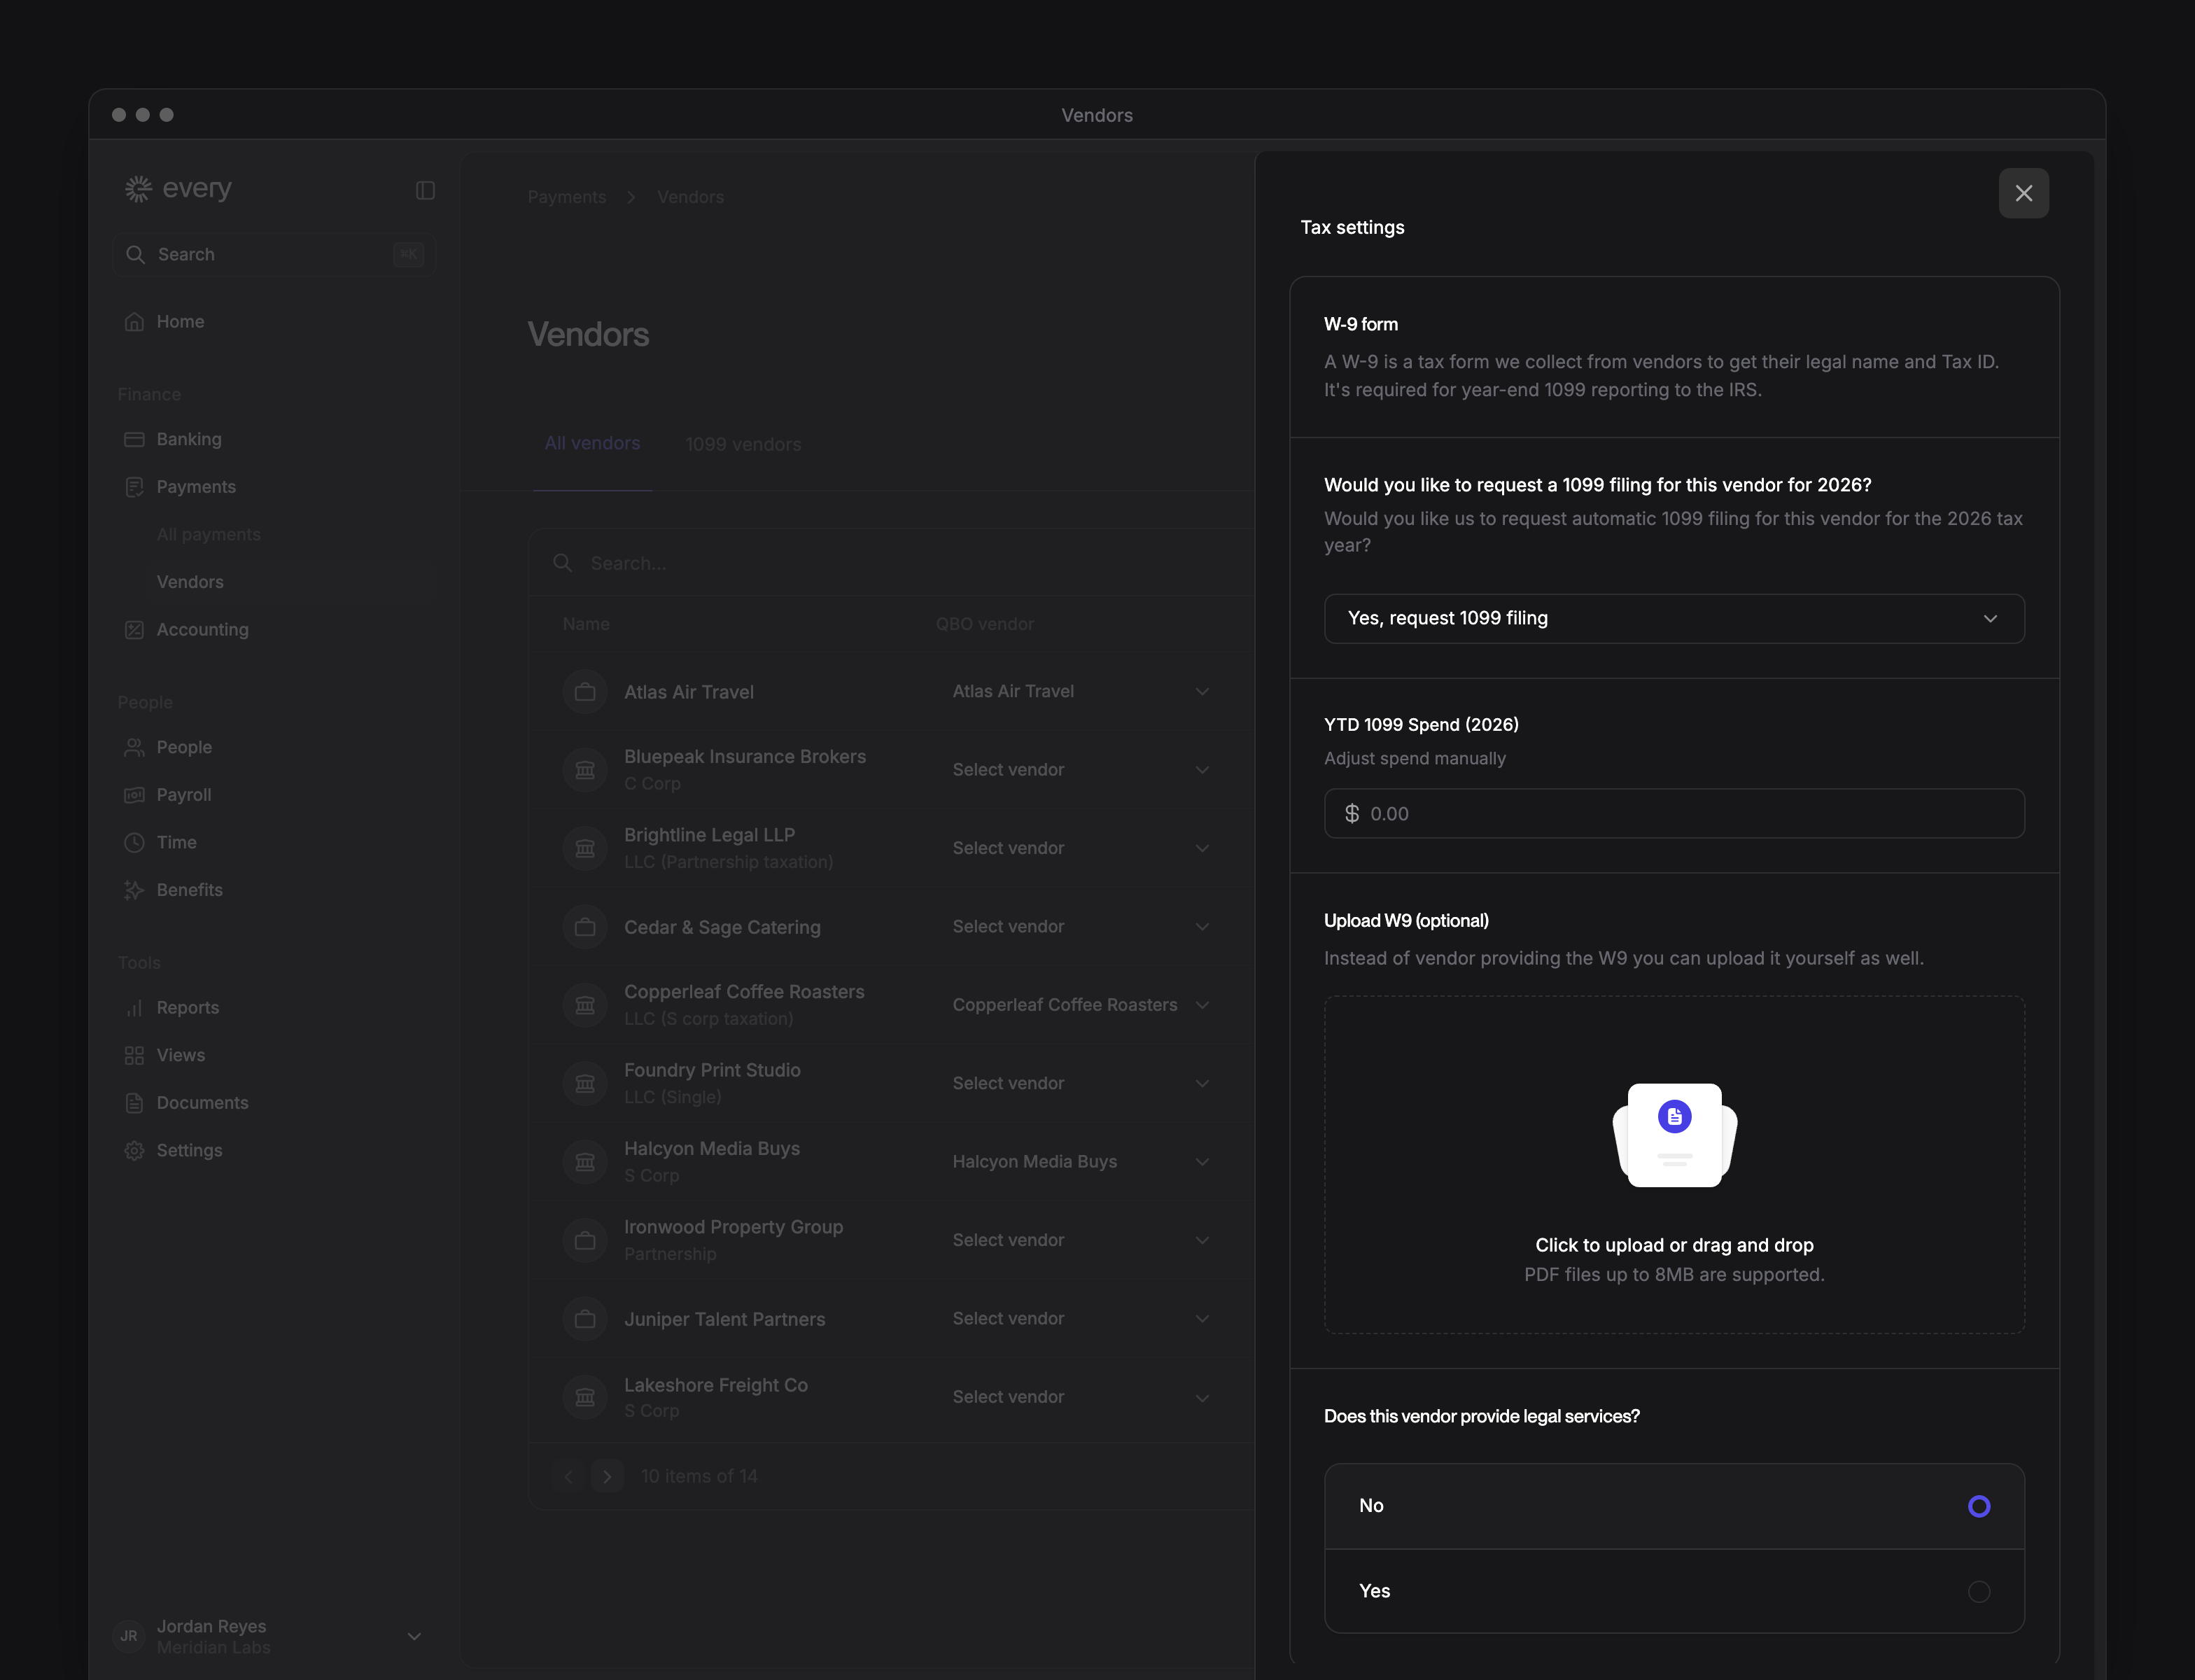
Task: Click the vendor table search magnifier icon
Action: click(563, 563)
